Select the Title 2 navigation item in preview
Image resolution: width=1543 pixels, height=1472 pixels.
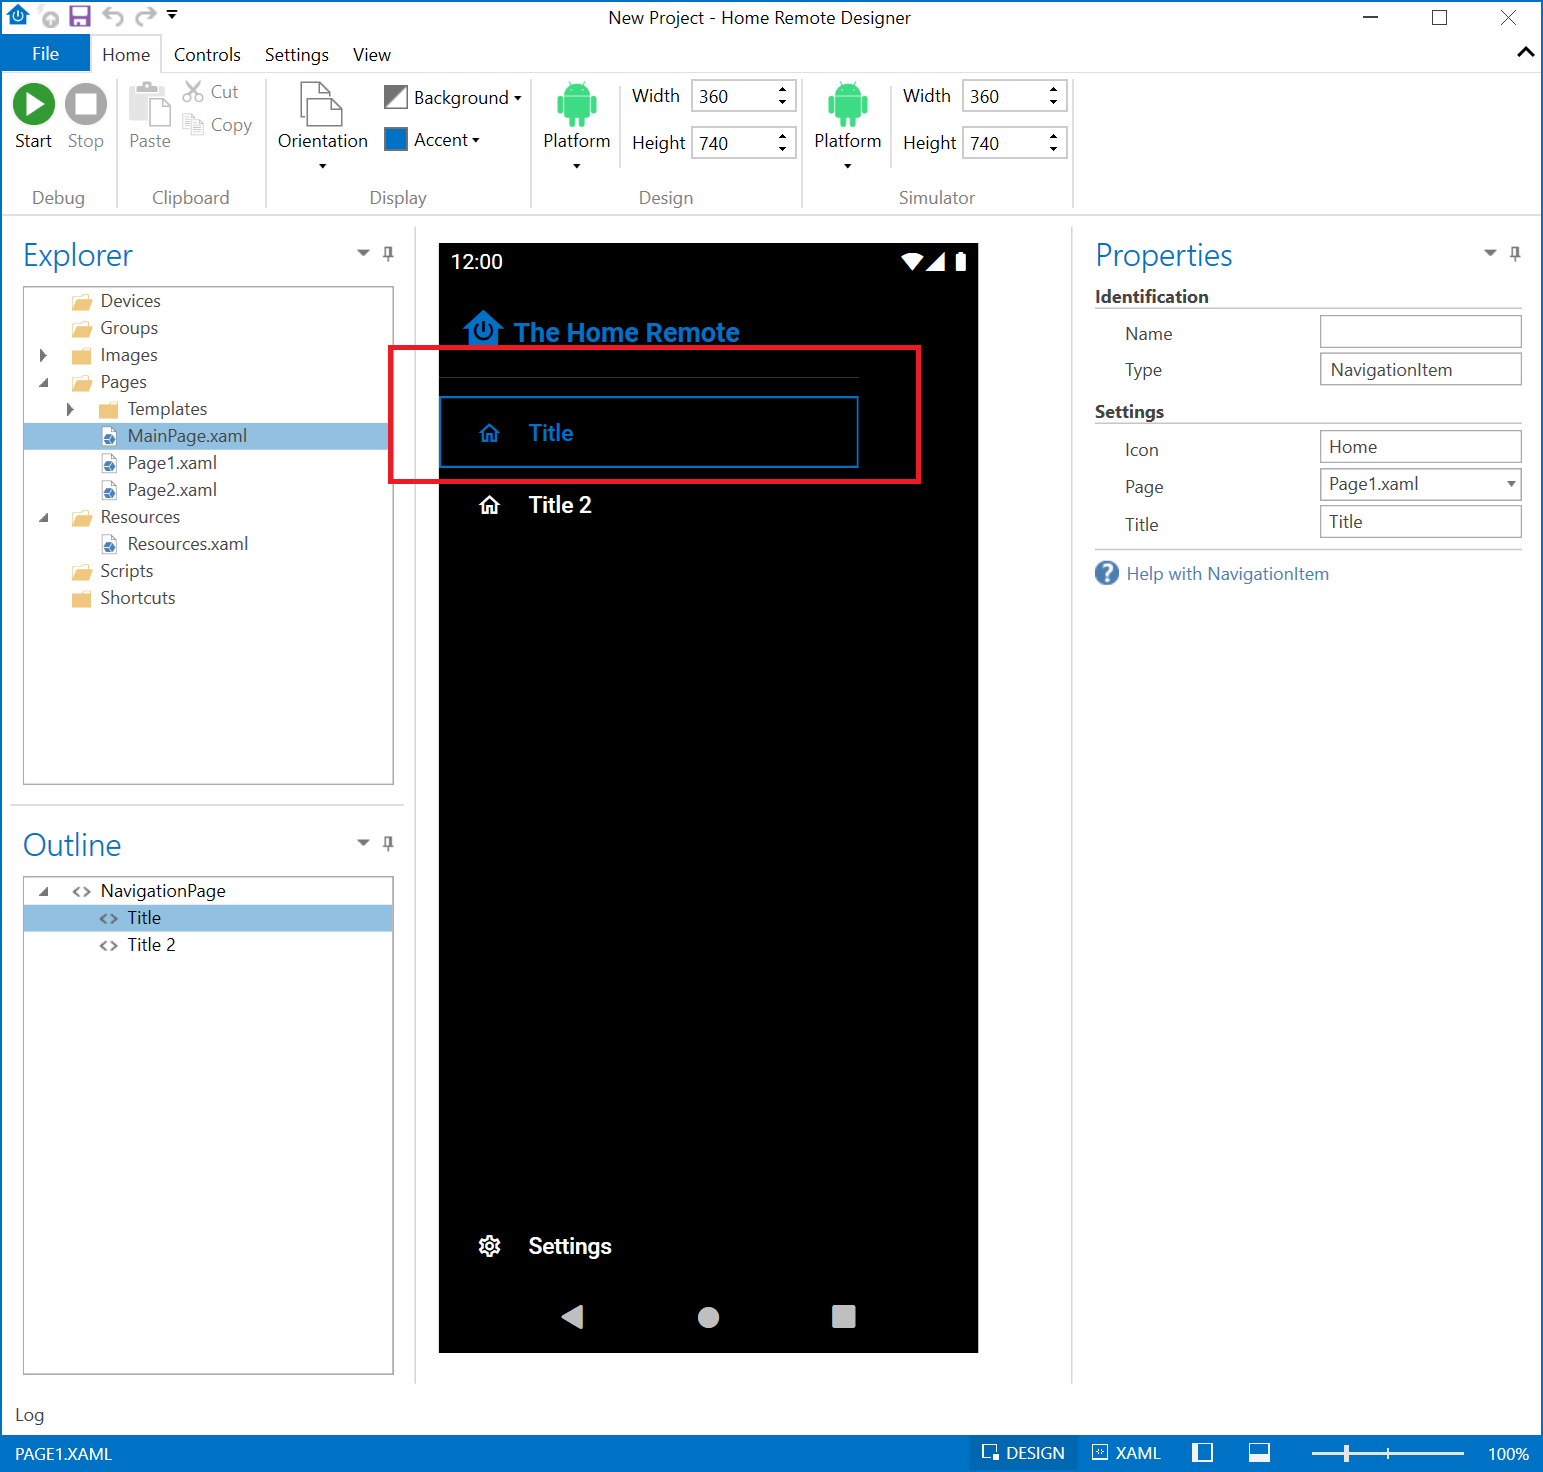649,505
